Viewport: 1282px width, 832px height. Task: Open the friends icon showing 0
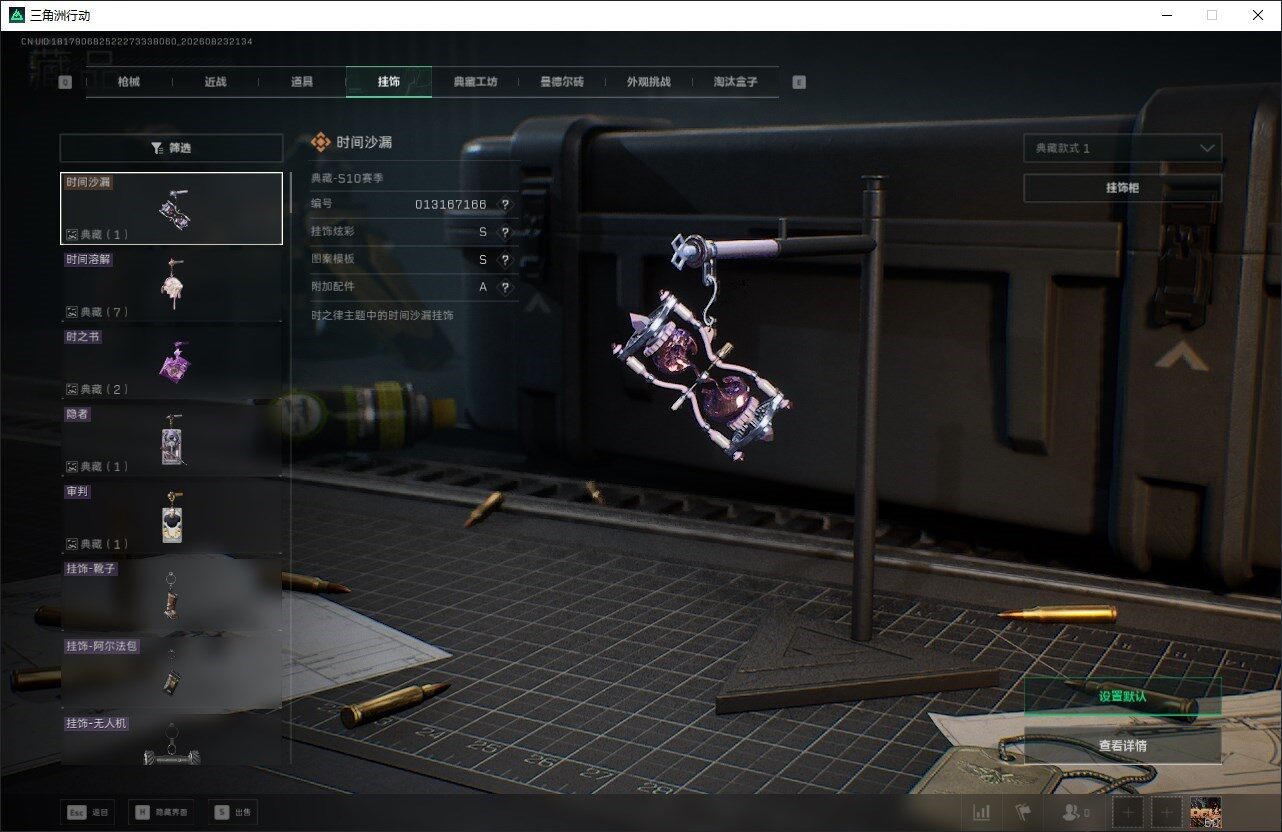1076,812
